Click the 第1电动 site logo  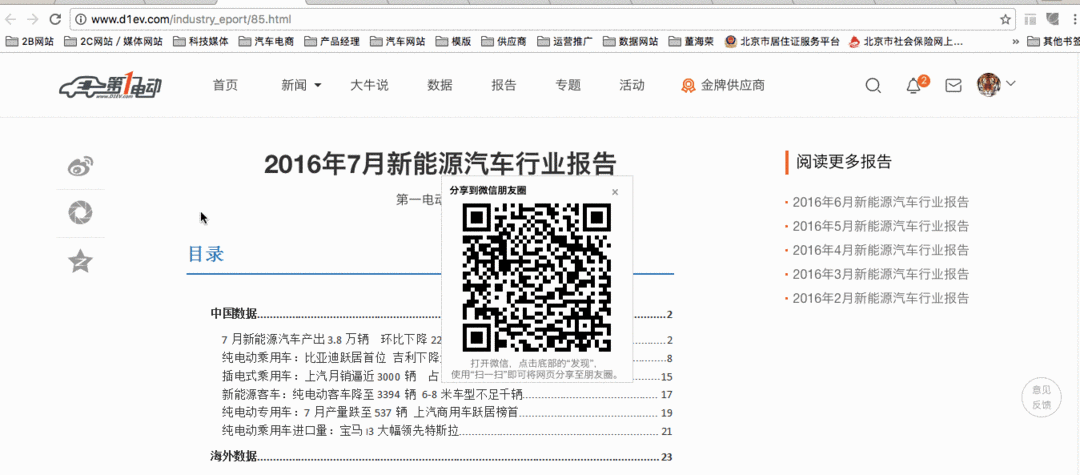click(111, 87)
